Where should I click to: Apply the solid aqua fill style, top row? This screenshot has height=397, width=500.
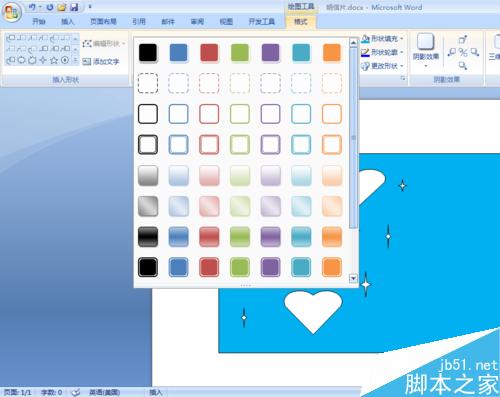[301, 53]
